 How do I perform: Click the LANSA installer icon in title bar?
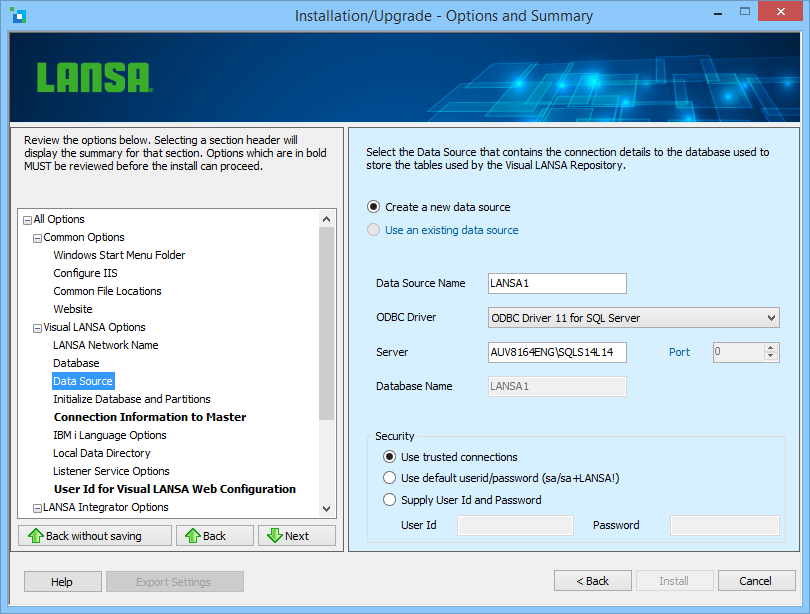tap(18, 15)
